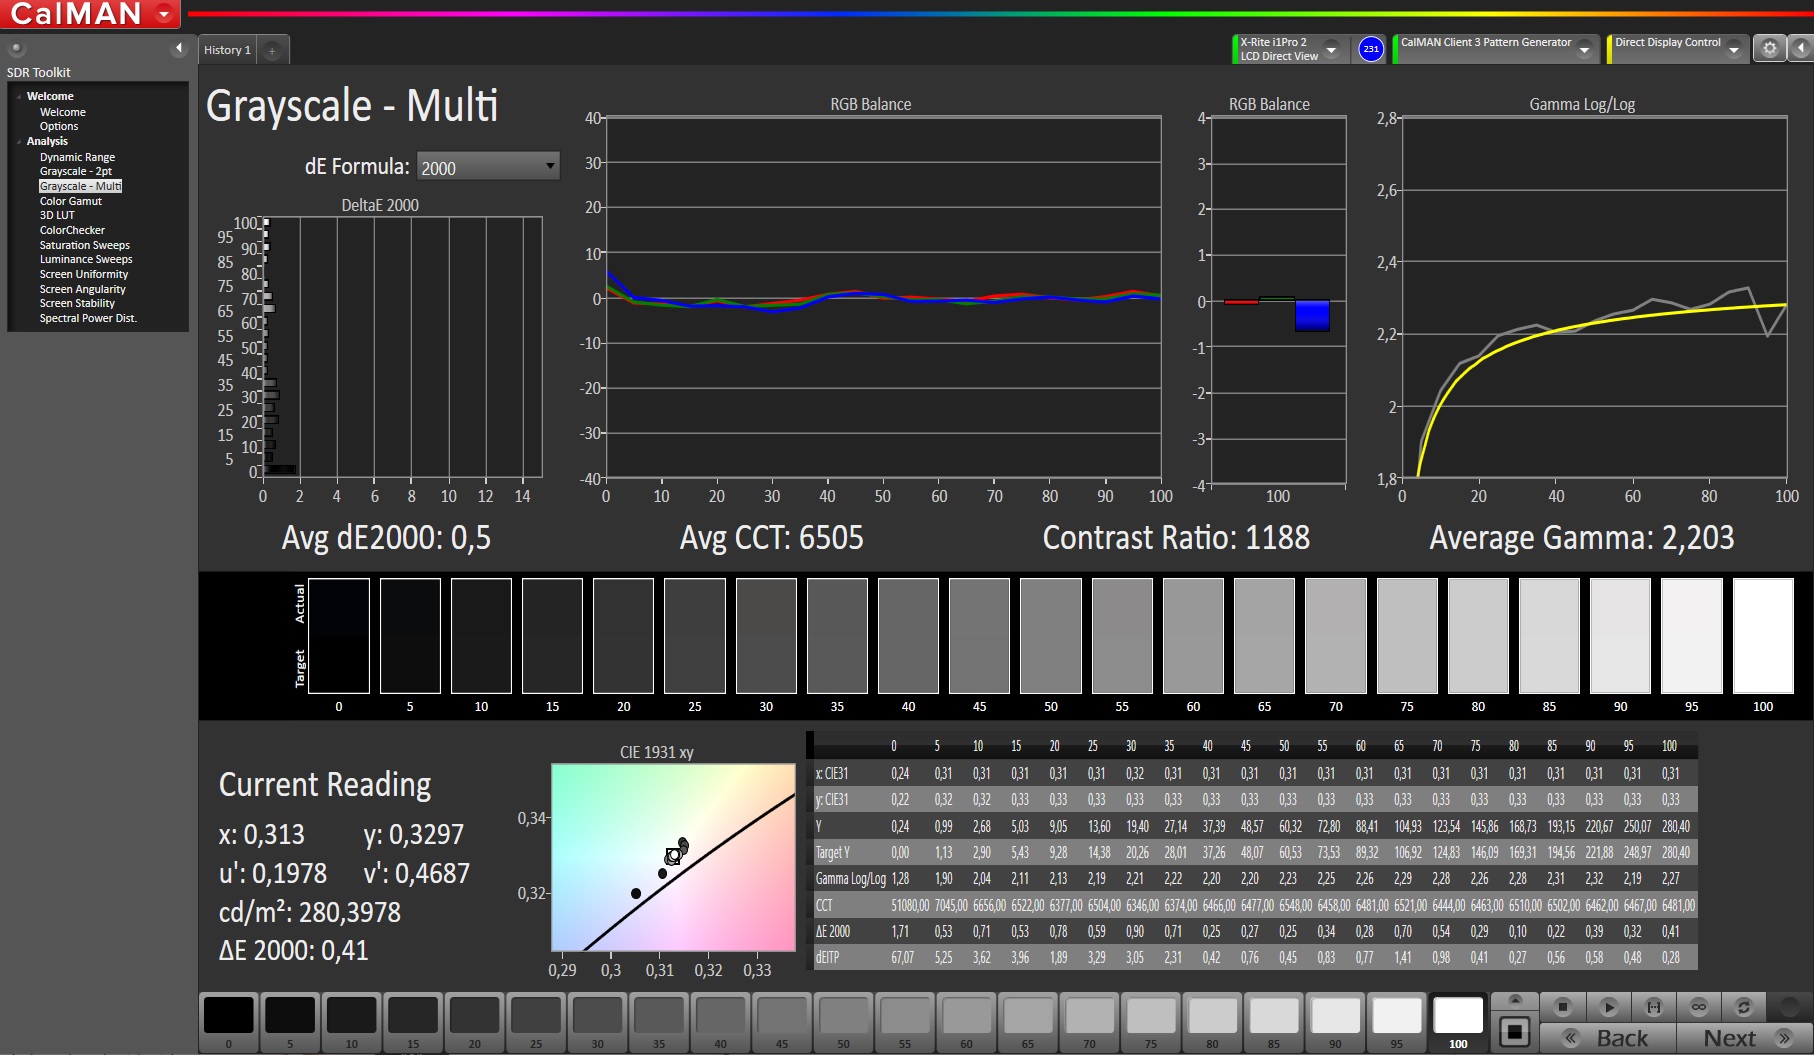Select the 50 gray pattern swatch in bottom strip
Screen dimensions: 1814x1055
click(843, 1022)
